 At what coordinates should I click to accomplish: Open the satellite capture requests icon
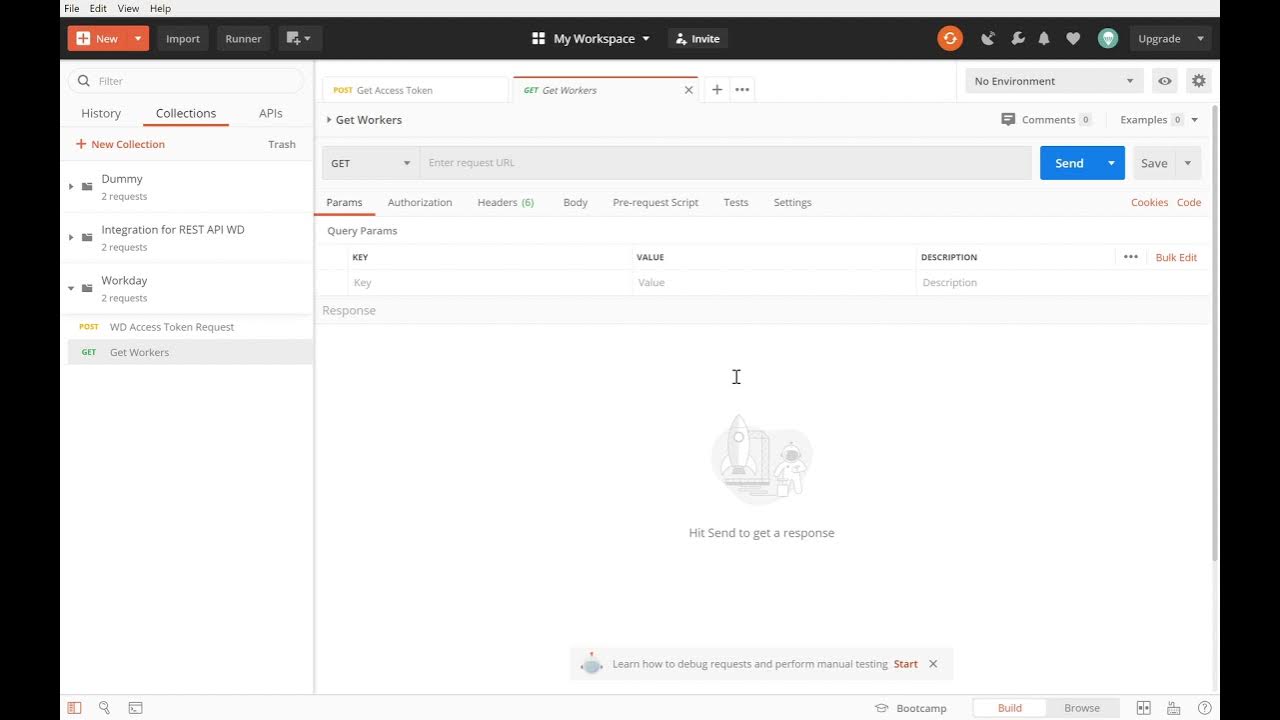point(988,39)
